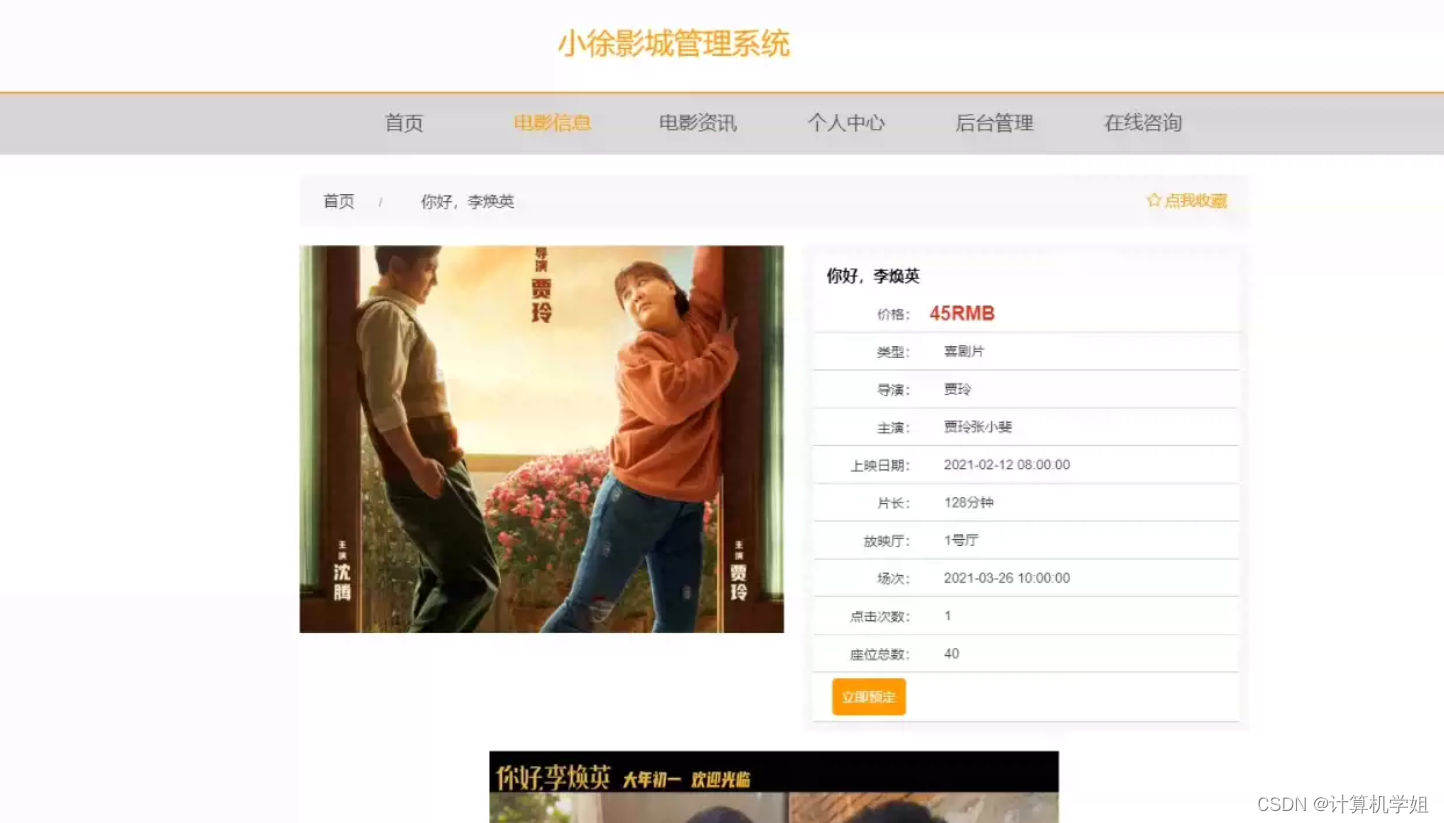
Task: Click the red 45RMB price text
Action: (x=961, y=313)
